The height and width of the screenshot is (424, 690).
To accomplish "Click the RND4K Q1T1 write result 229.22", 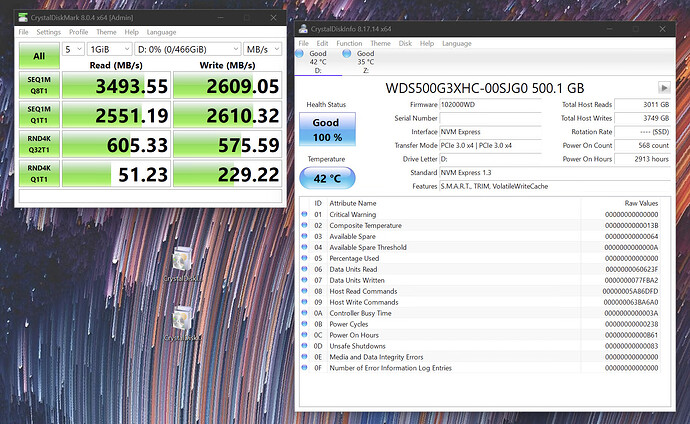I will click(228, 174).
